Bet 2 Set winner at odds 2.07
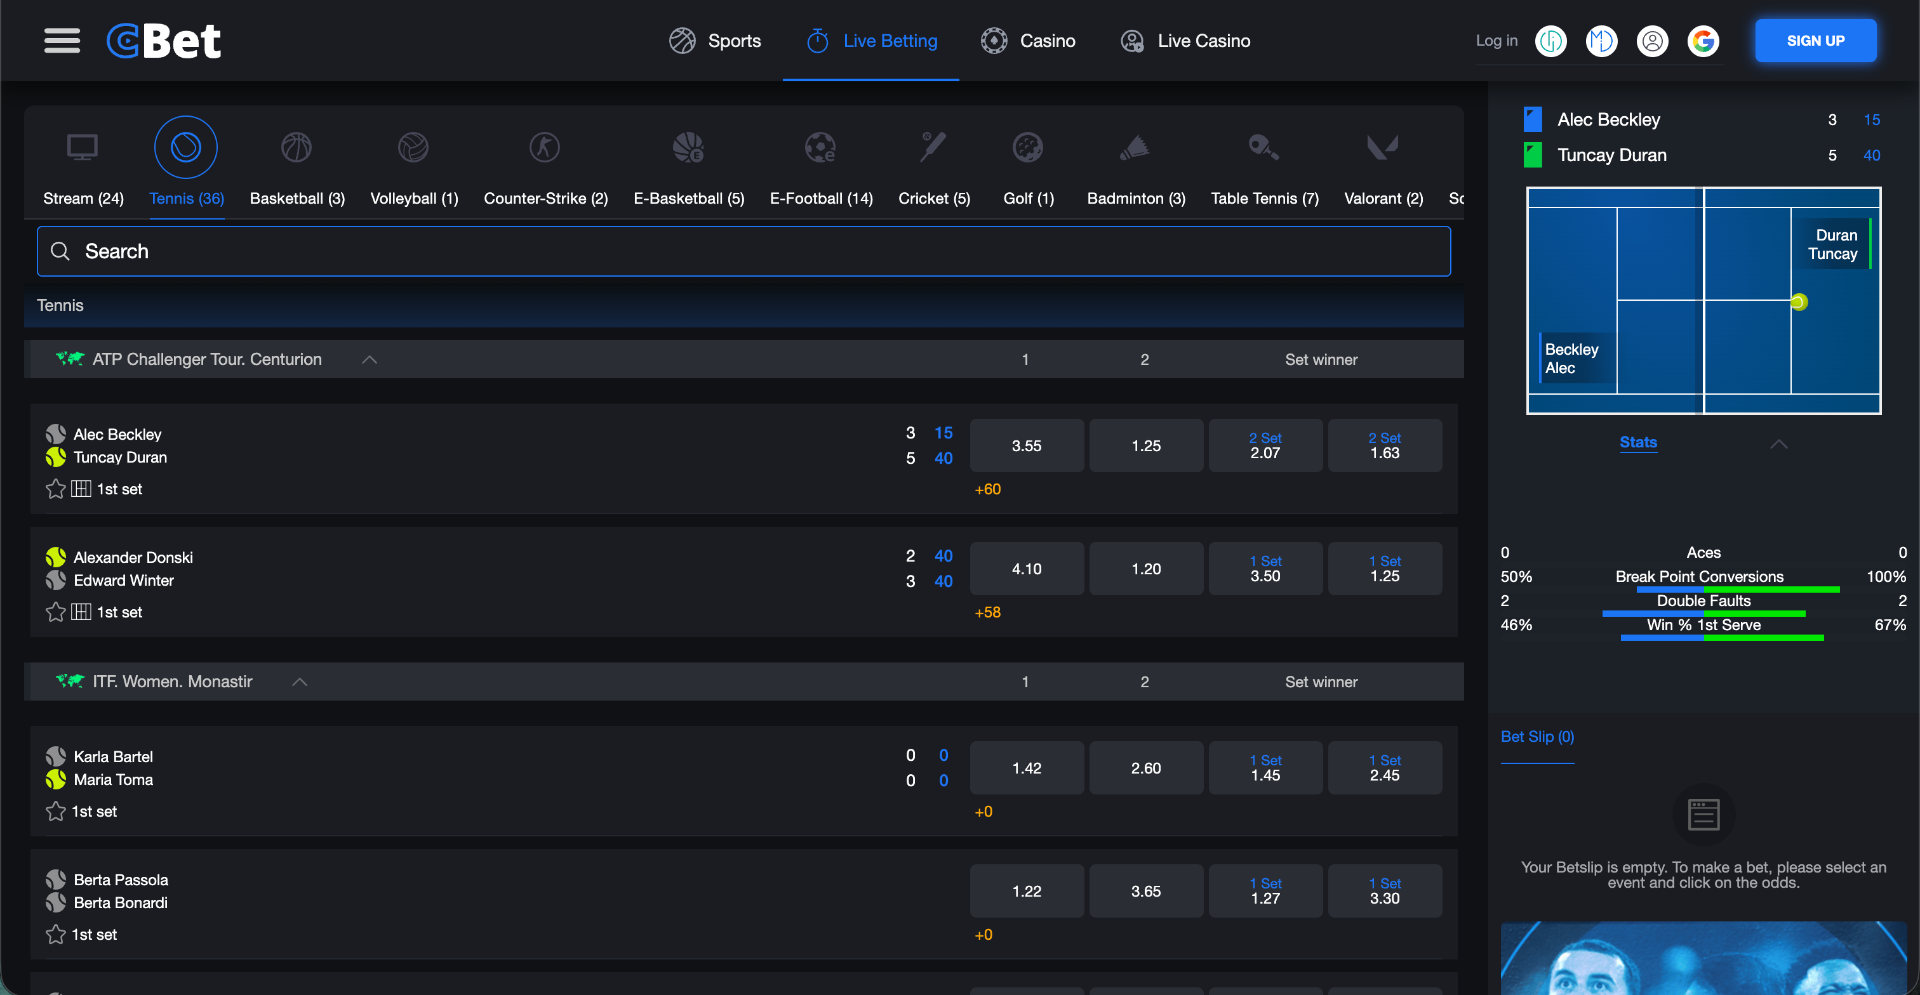This screenshot has height=995, width=1920. click(1265, 446)
